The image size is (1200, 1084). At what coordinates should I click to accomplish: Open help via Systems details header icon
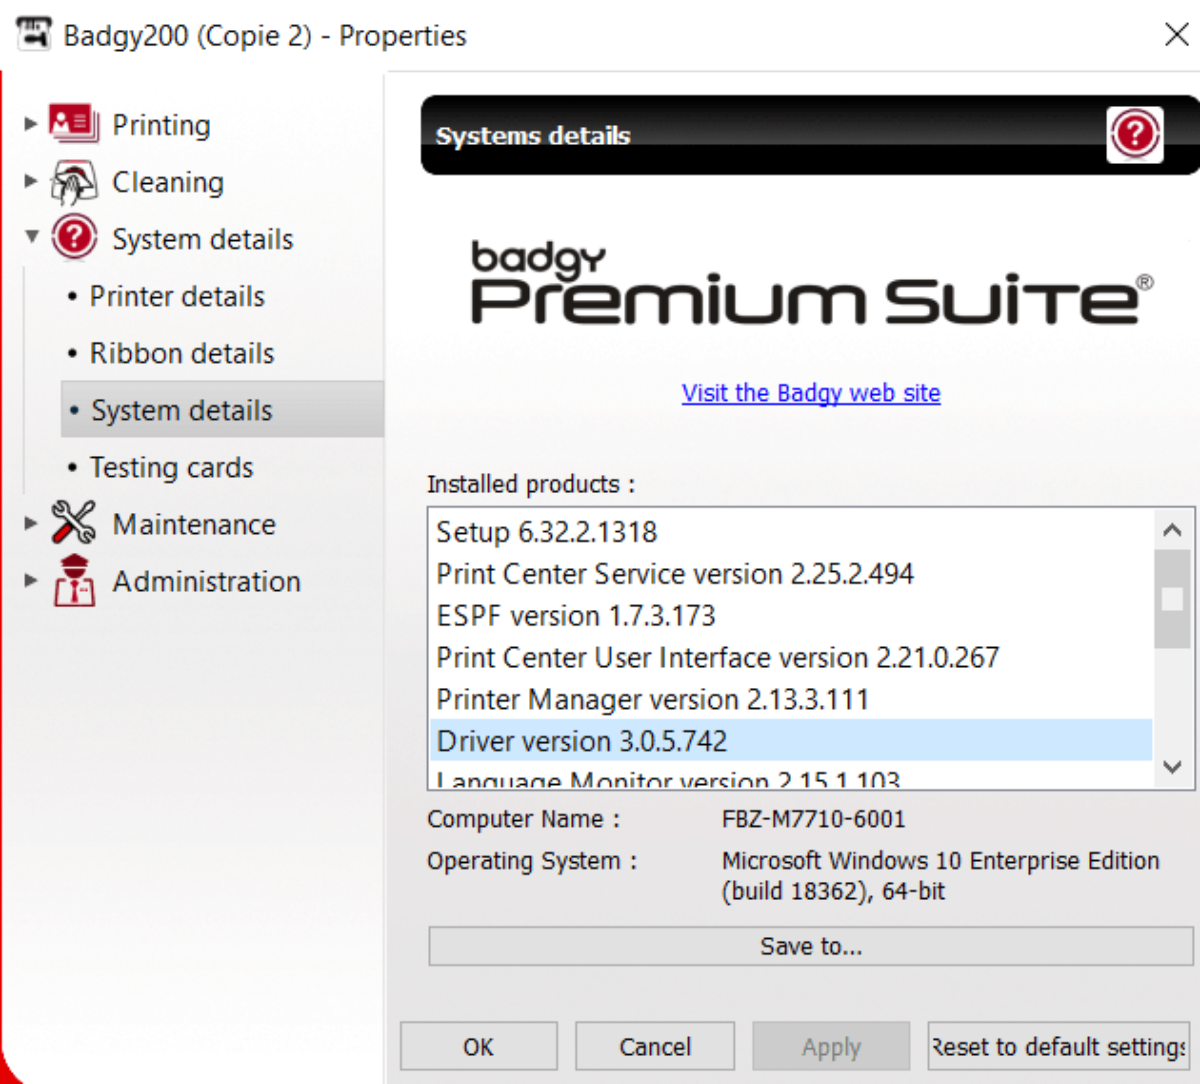click(x=1134, y=134)
